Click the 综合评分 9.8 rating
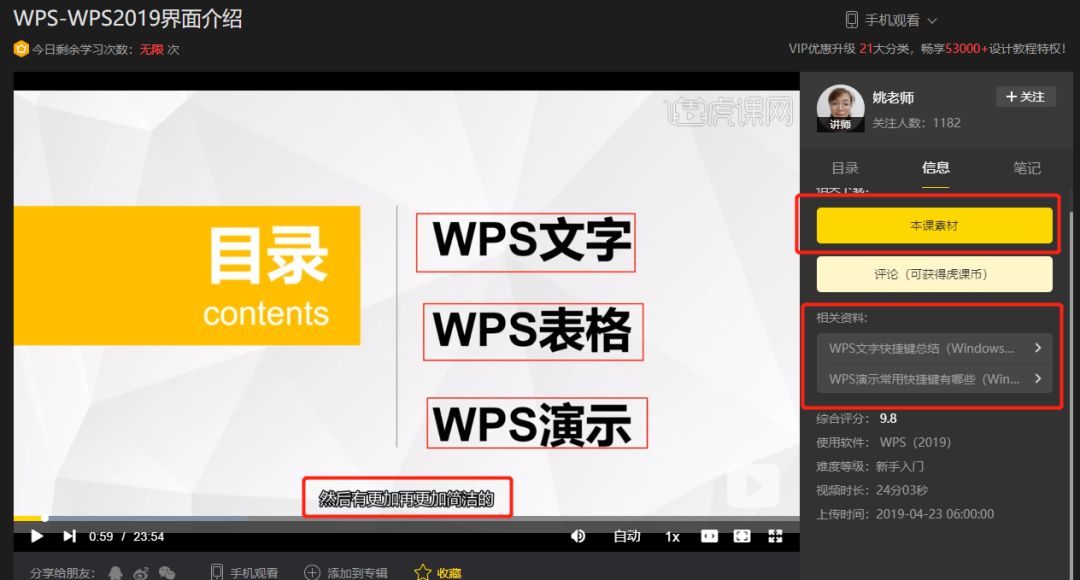 click(x=856, y=418)
